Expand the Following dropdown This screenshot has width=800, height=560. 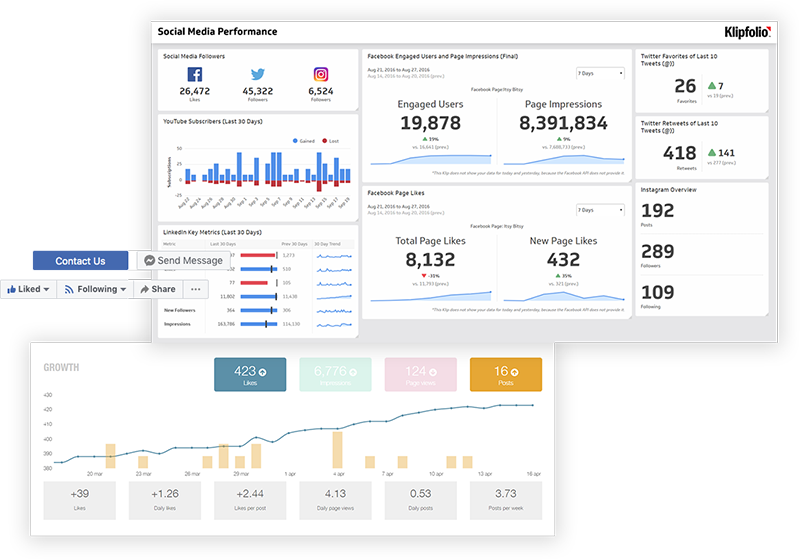pyautogui.click(x=95, y=289)
